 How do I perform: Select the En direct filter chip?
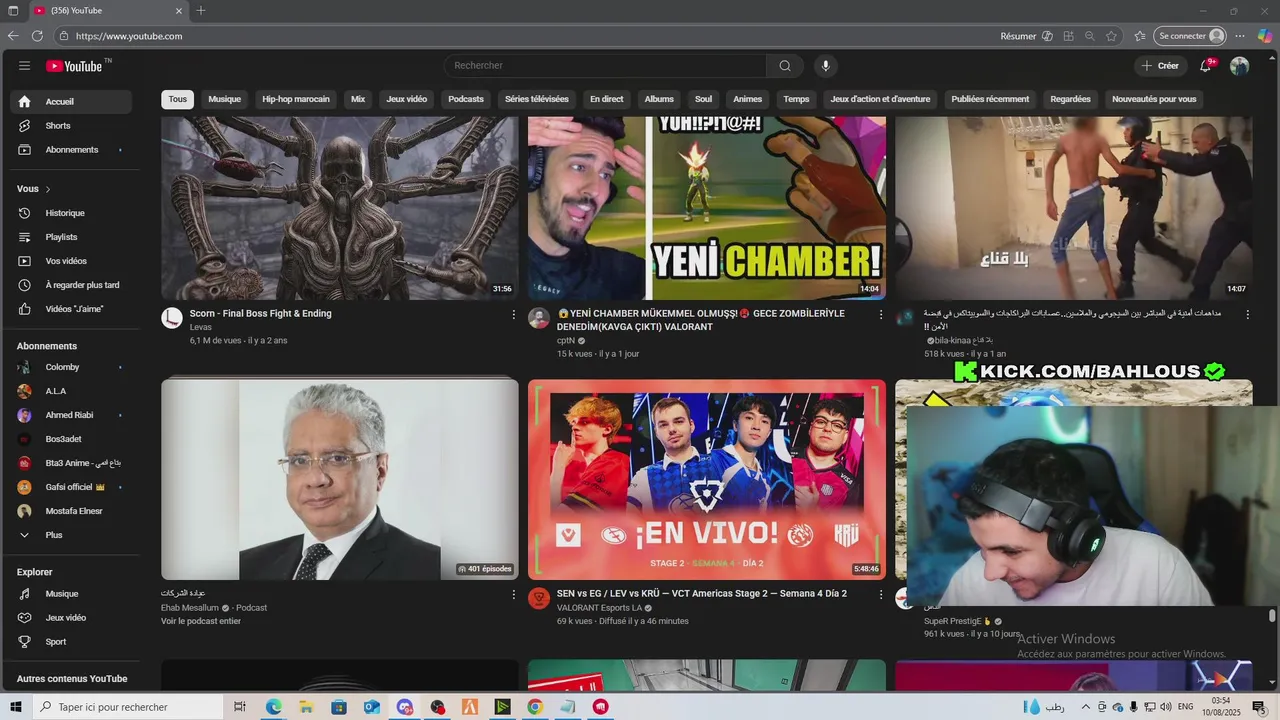coord(606,99)
